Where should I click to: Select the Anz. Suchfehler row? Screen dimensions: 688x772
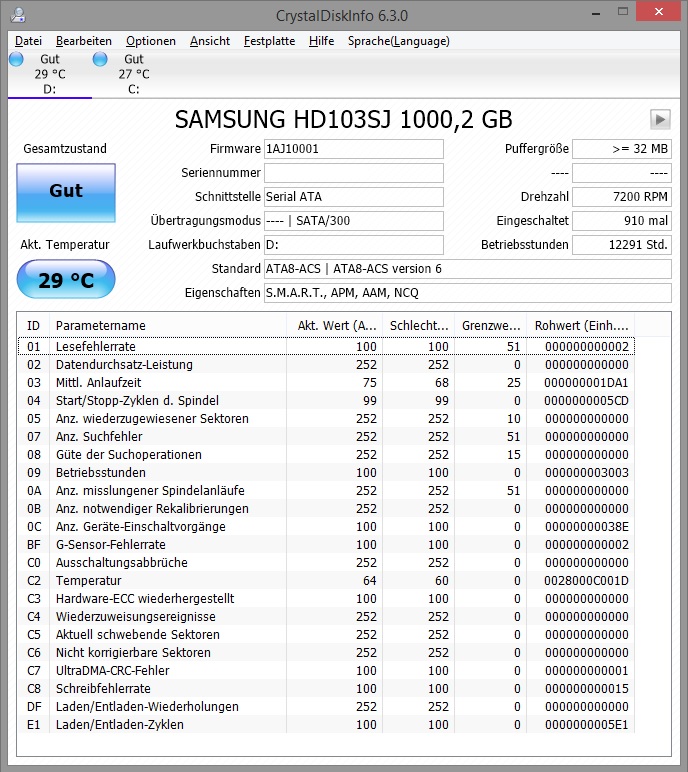[327, 437]
